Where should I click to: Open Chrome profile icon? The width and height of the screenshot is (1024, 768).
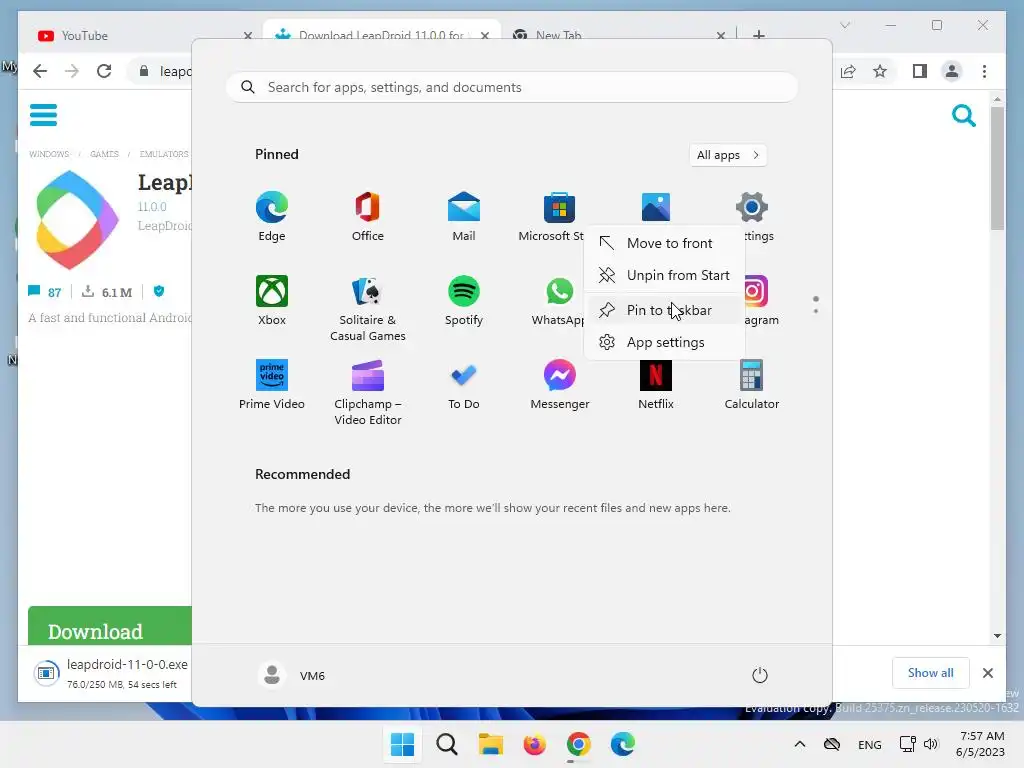click(x=952, y=71)
